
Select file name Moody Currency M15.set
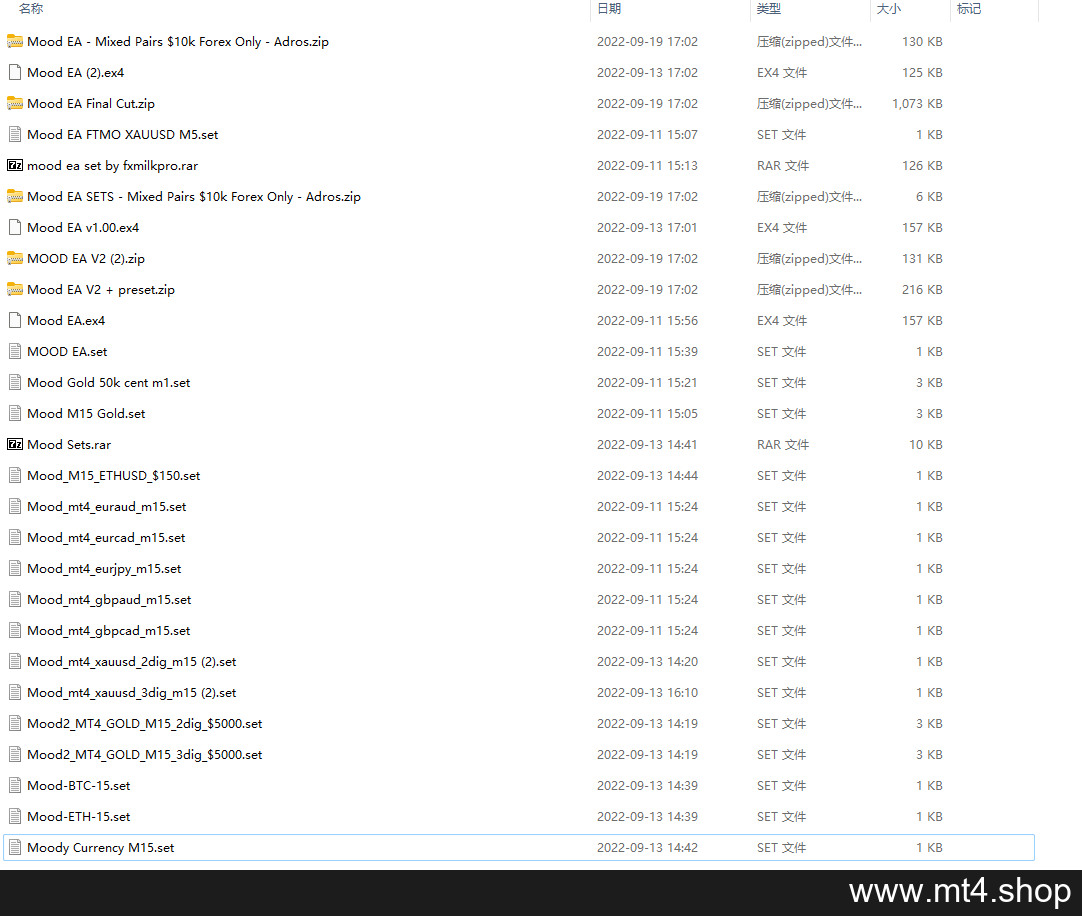pyautogui.click(x=101, y=848)
